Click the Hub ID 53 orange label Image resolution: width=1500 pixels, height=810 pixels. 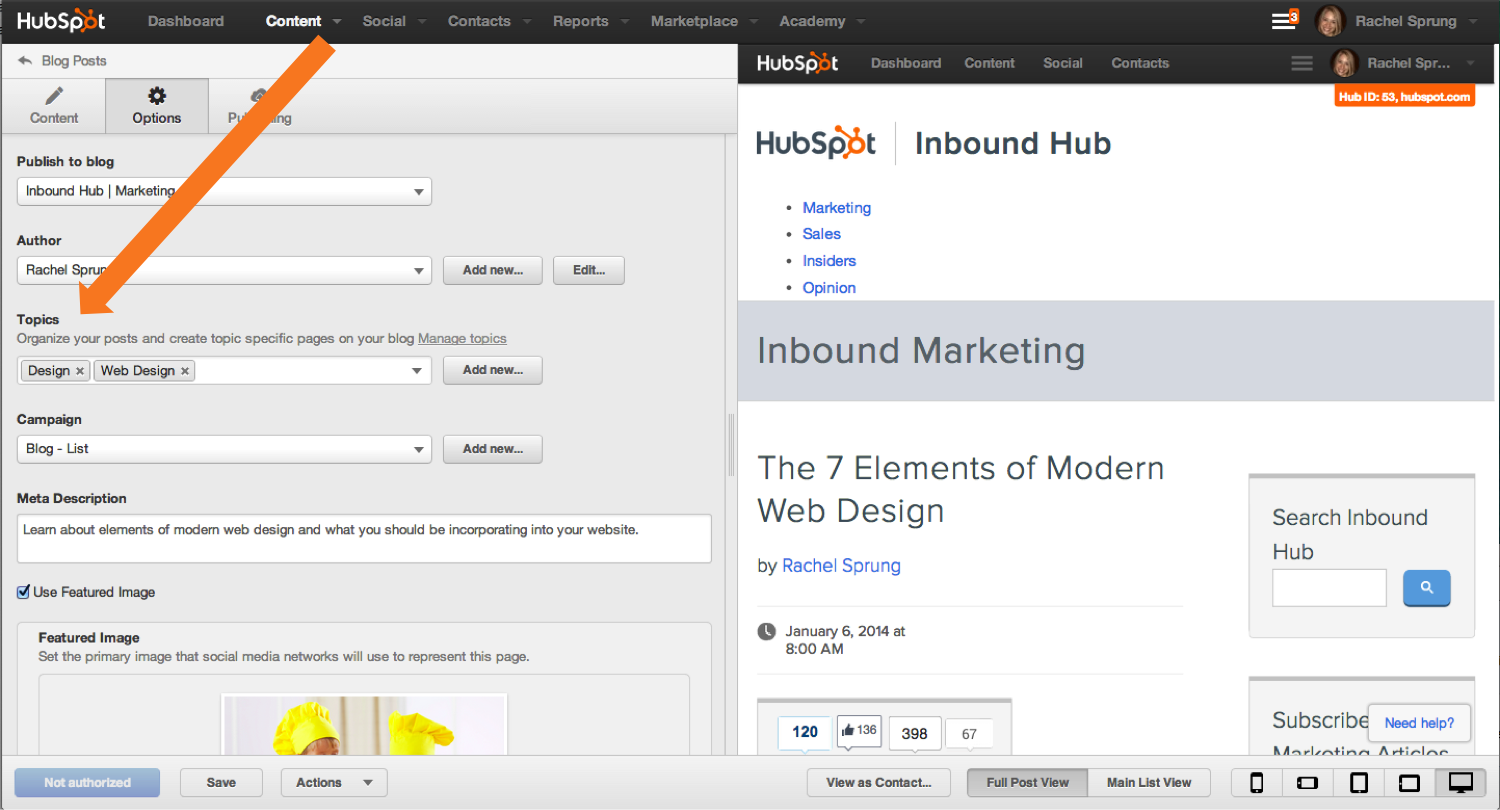point(1404,97)
